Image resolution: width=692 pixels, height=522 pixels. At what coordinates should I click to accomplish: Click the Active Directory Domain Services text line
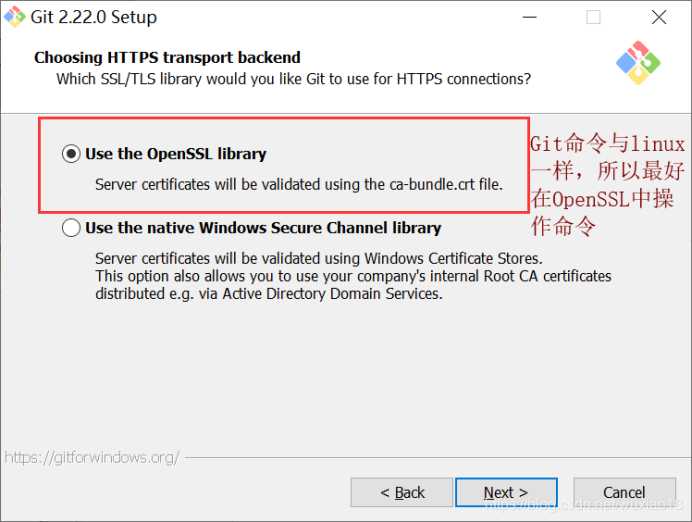pos(269,293)
